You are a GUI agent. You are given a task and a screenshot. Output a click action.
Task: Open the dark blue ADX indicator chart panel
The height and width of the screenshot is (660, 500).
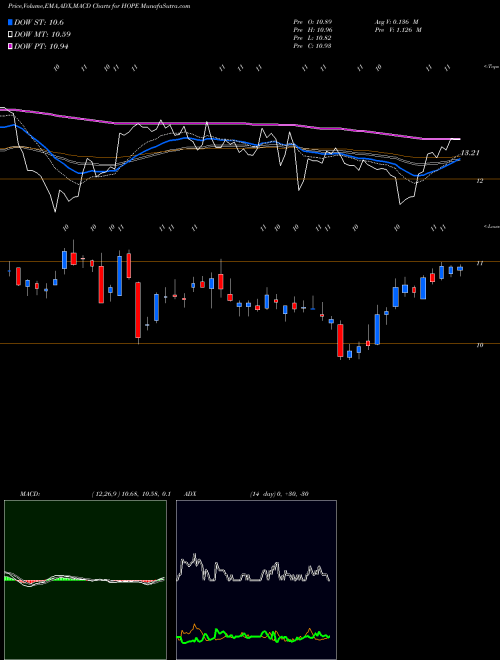(x=256, y=580)
